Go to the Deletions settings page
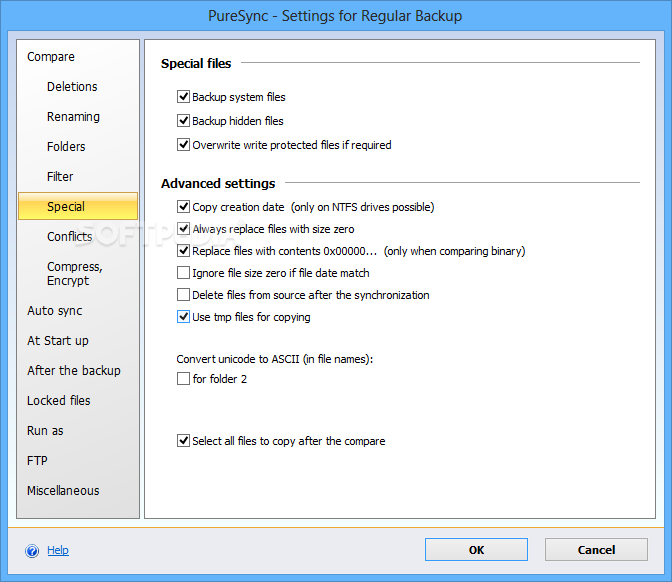This screenshot has width=672, height=582. tap(72, 87)
